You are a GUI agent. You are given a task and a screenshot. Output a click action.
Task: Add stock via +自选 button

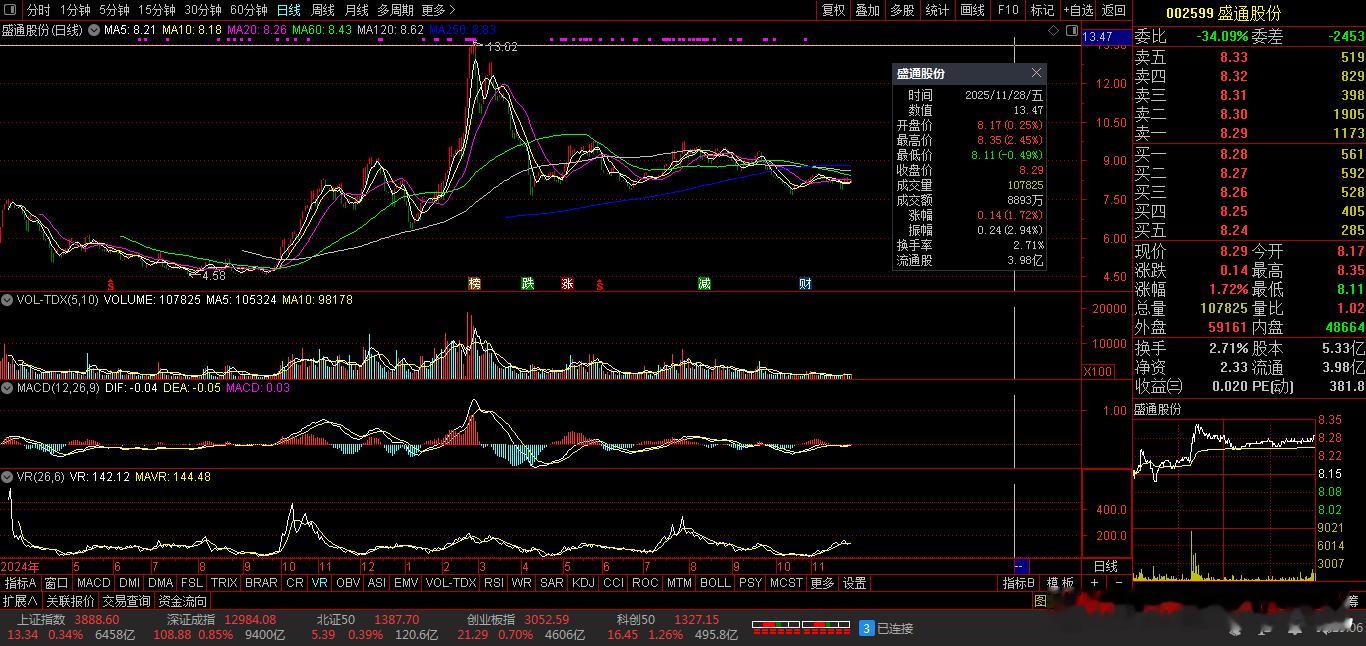pyautogui.click(x=1078, y=10)
